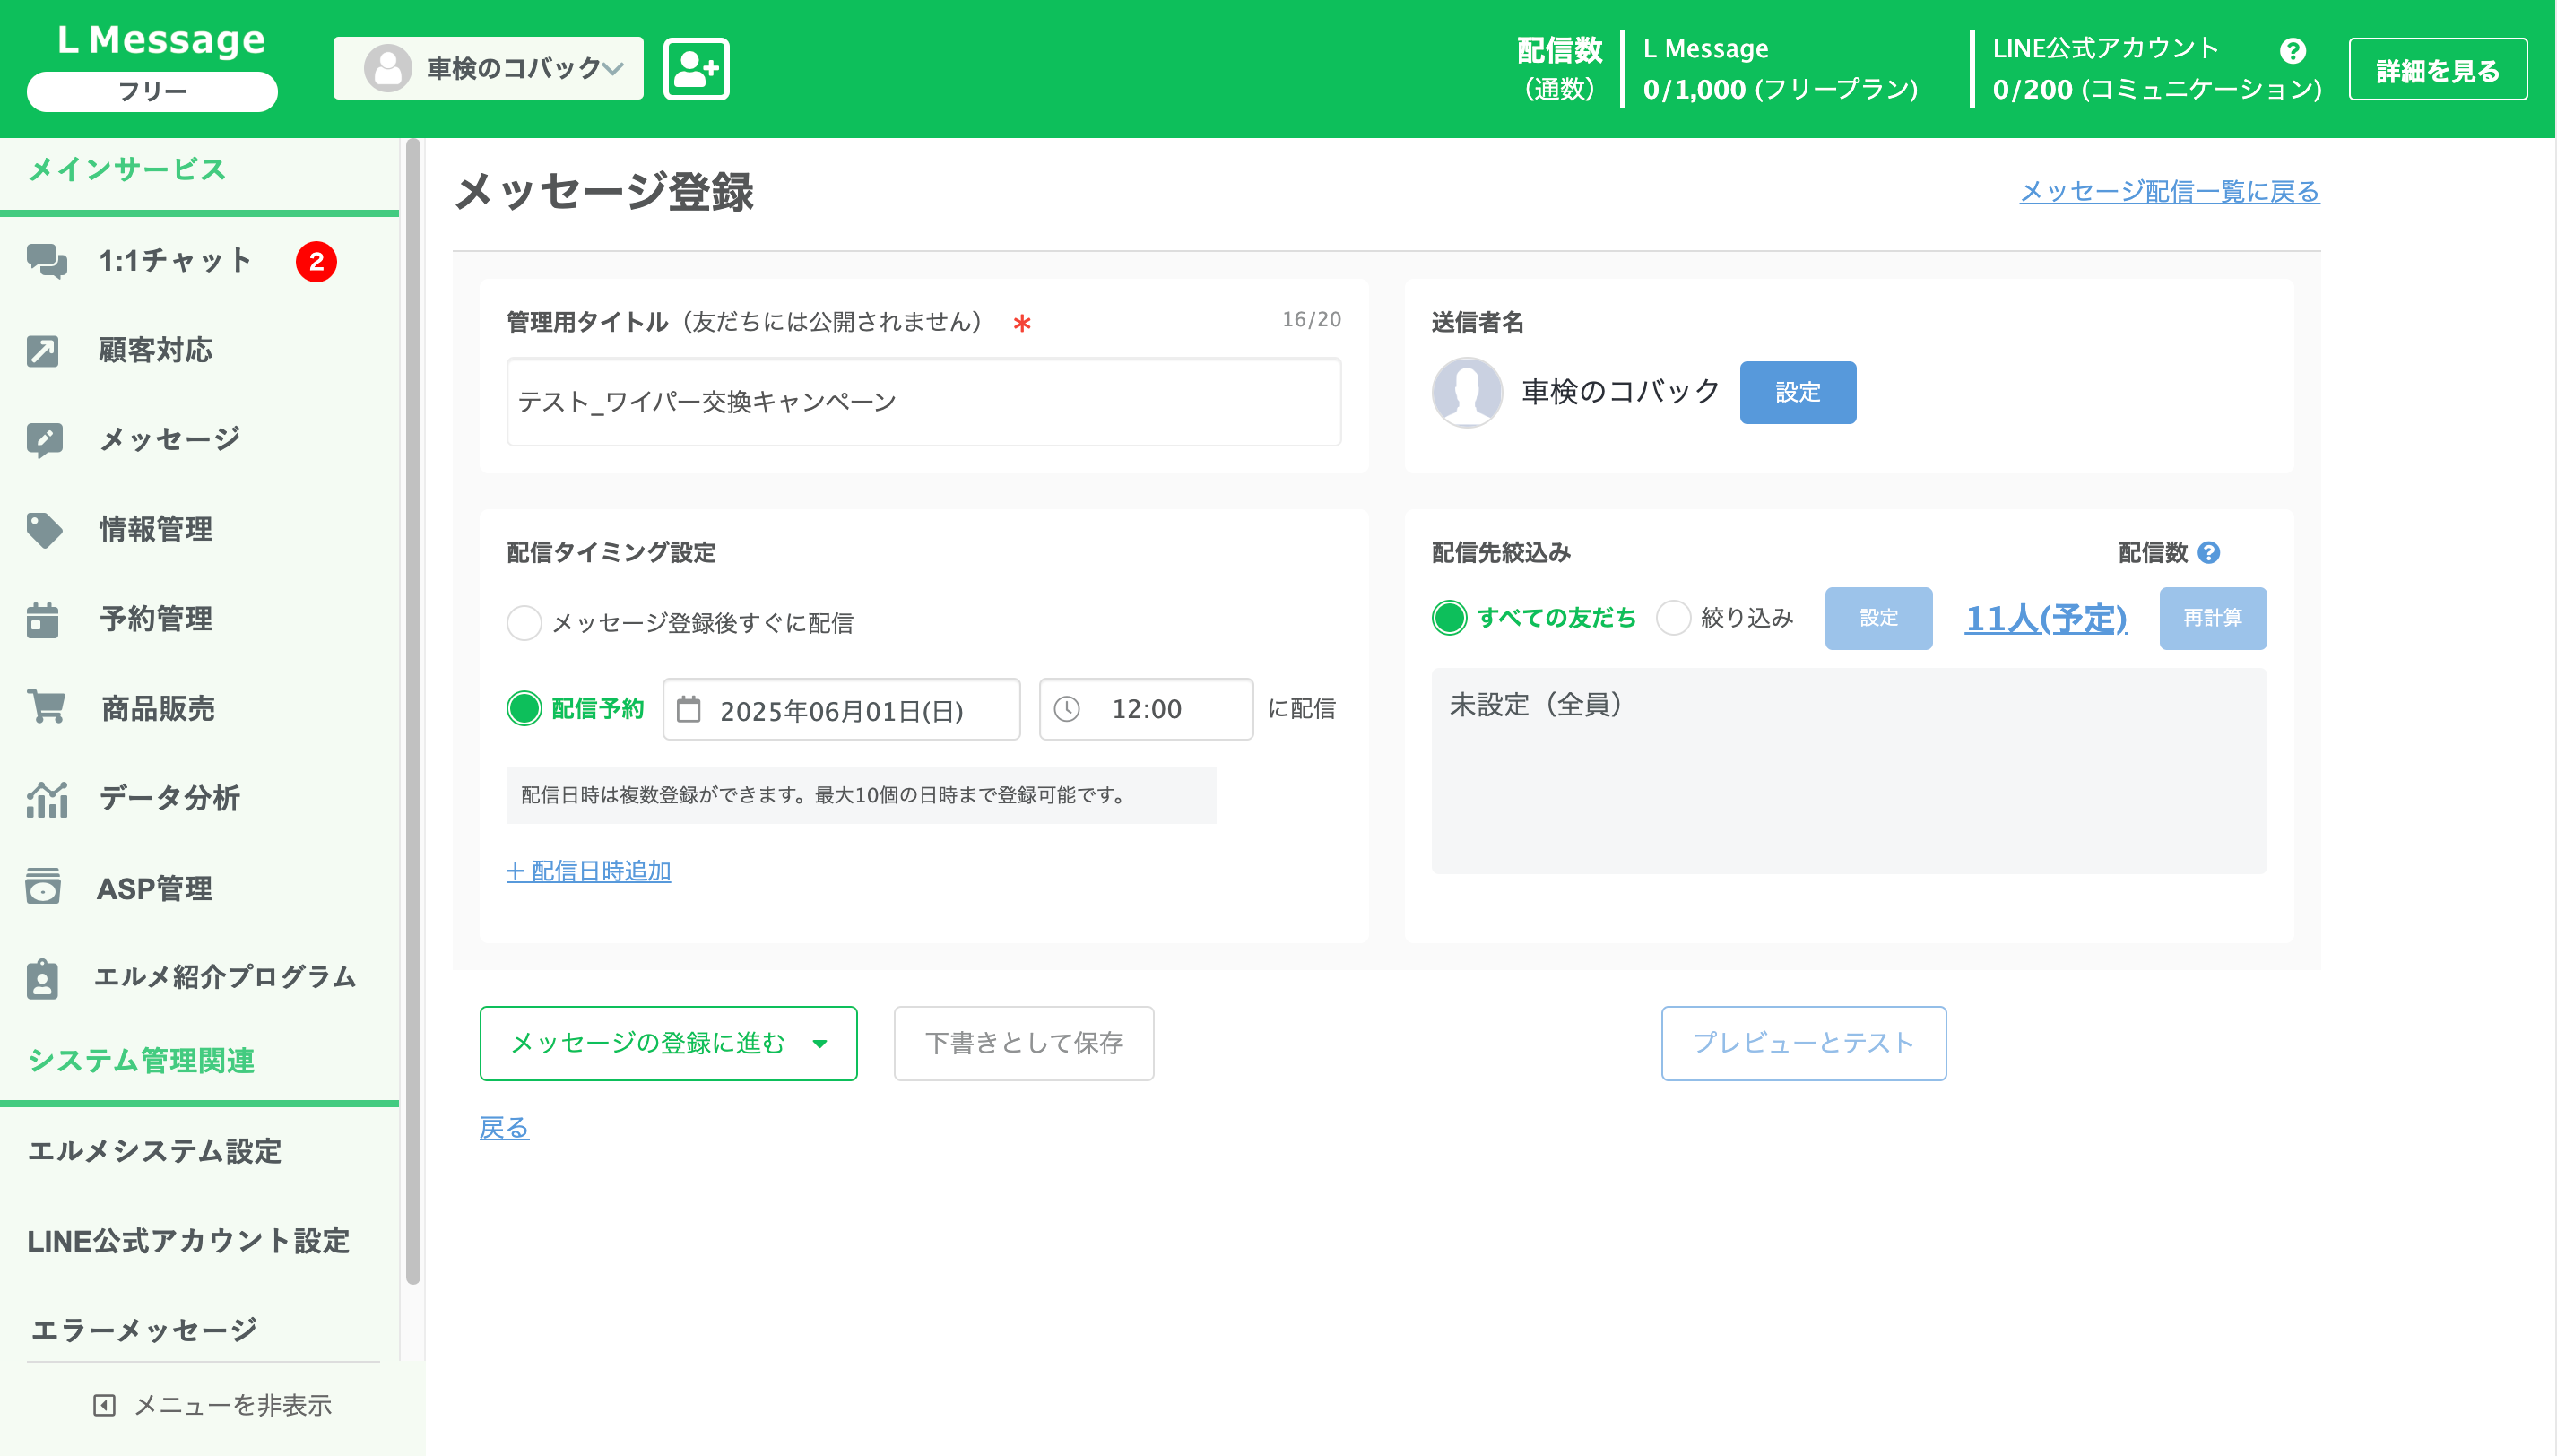Click the 11人(予定) link
Screen dimensions: 2557x1456
pos(2045,619)
